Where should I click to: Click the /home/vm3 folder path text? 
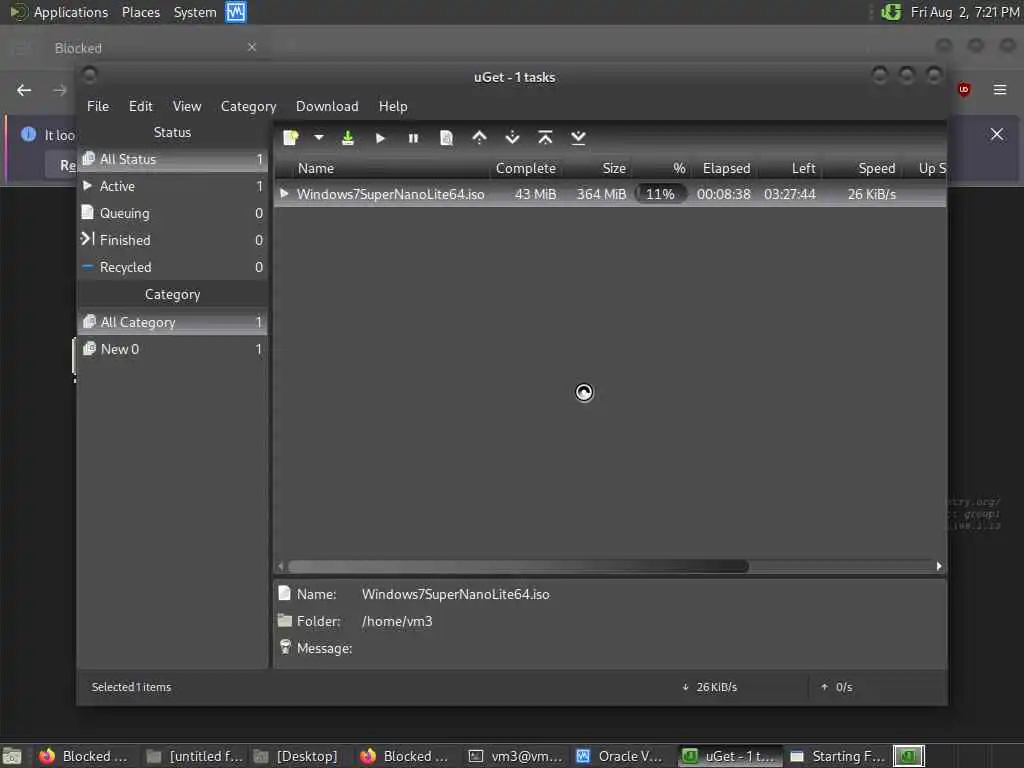tap(397, 621)
